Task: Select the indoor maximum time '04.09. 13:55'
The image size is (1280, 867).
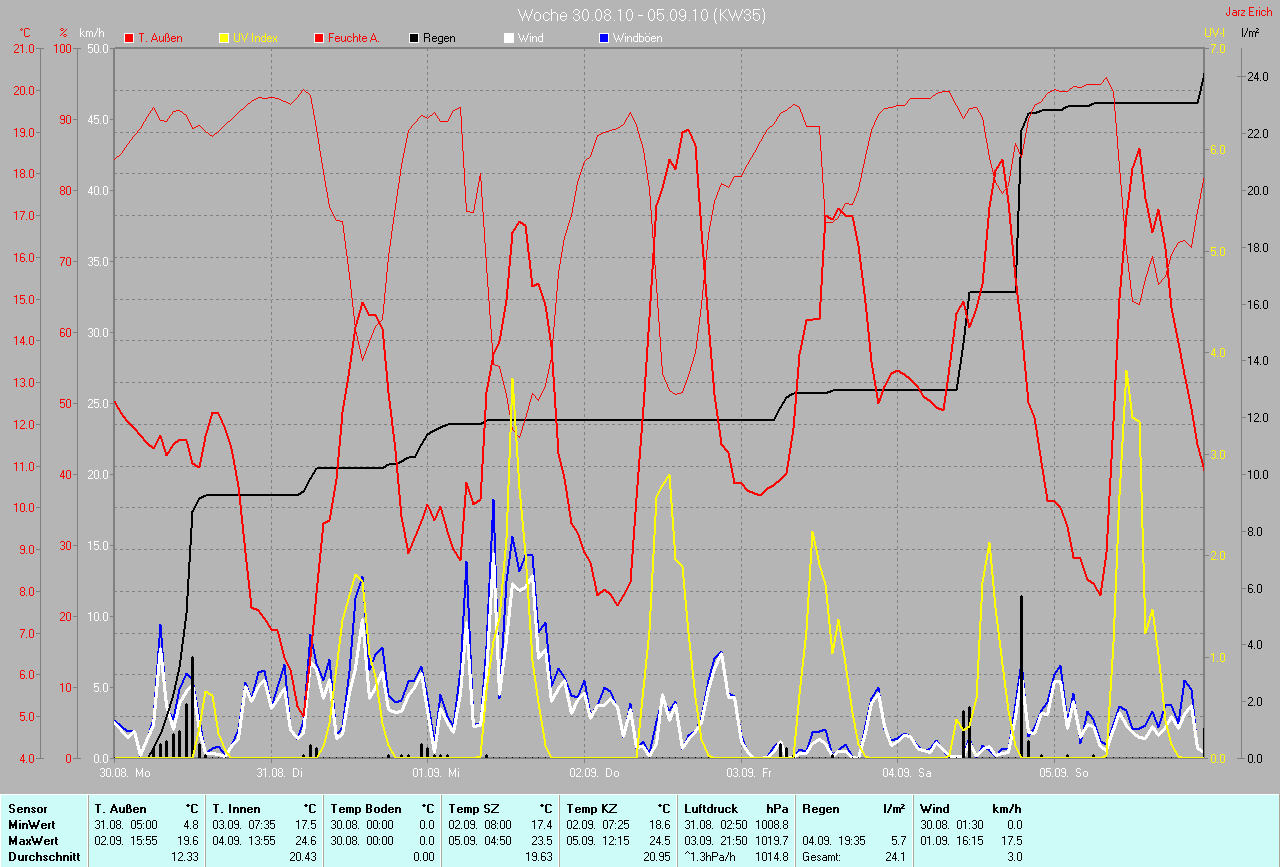Action: pos(244,841)
